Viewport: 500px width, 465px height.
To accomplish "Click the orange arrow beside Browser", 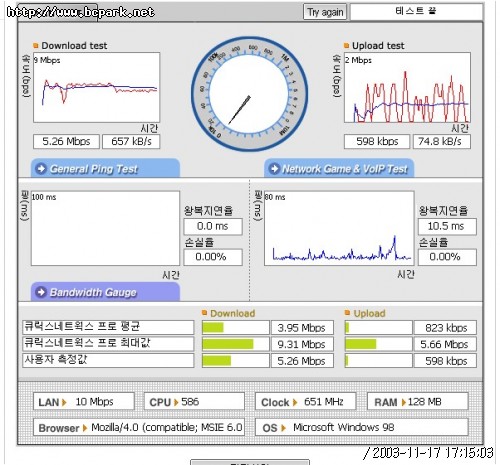I will 85,428.
